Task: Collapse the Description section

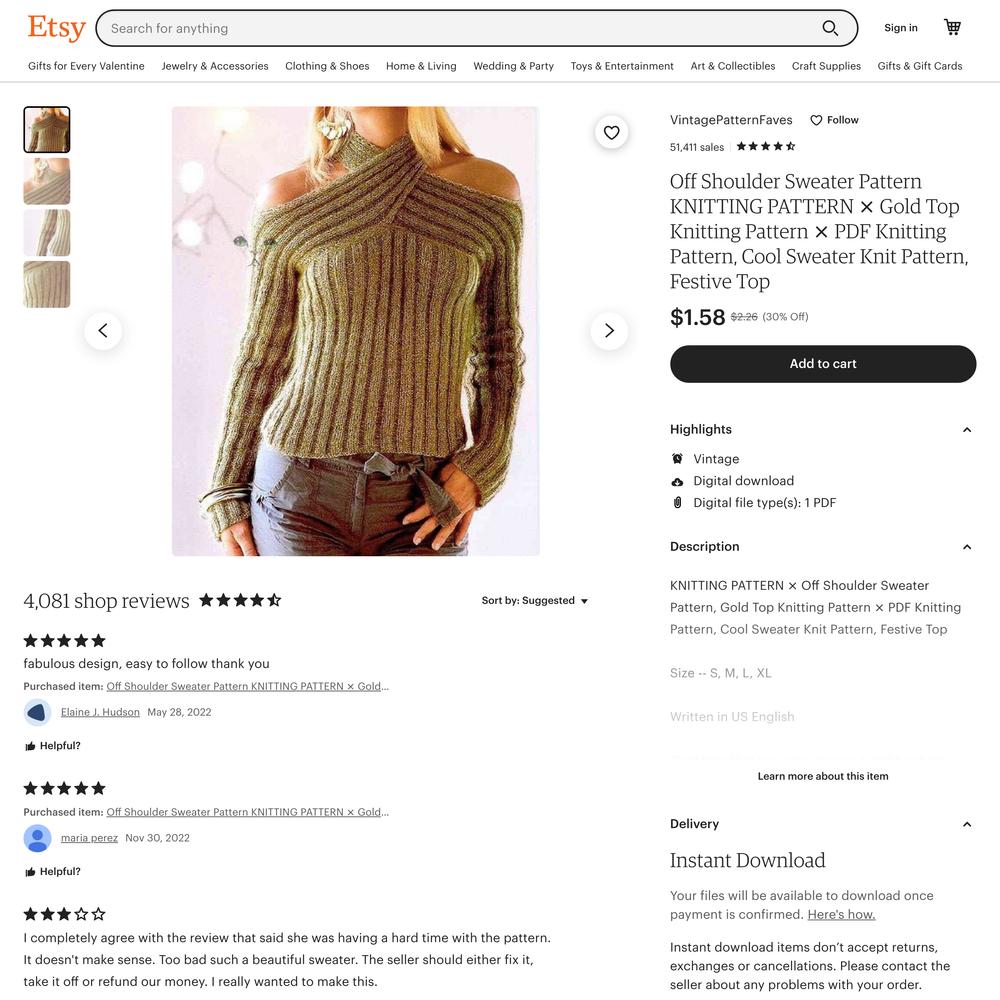Action: click(967, 547)
